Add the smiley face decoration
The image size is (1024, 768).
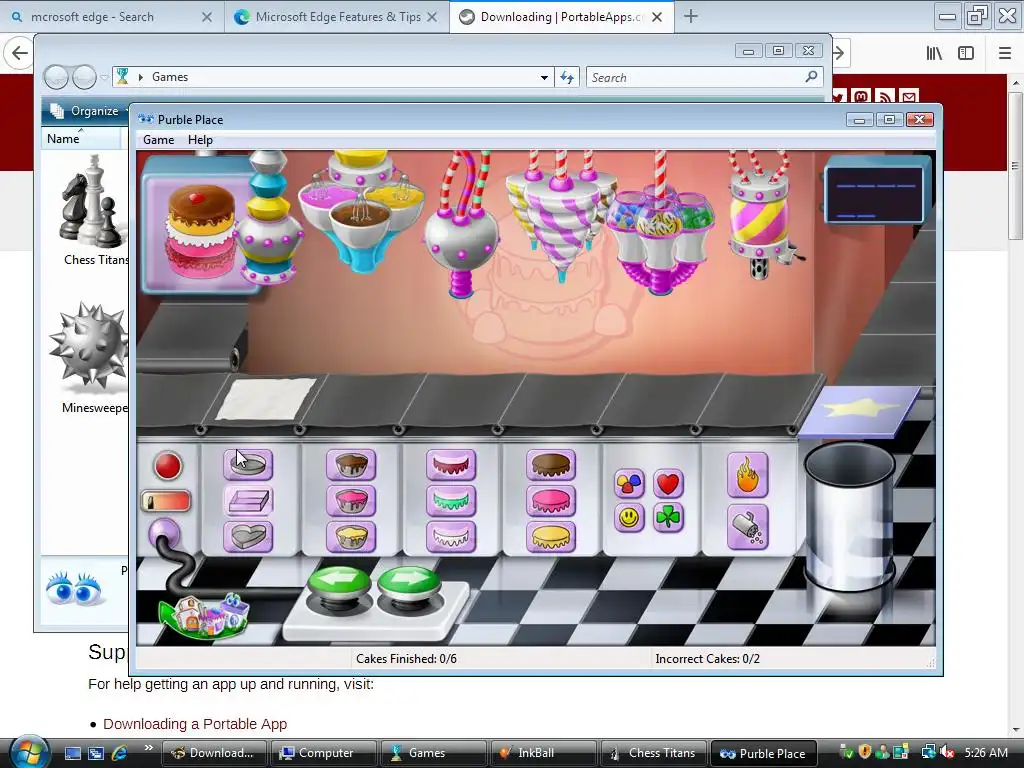630,518
